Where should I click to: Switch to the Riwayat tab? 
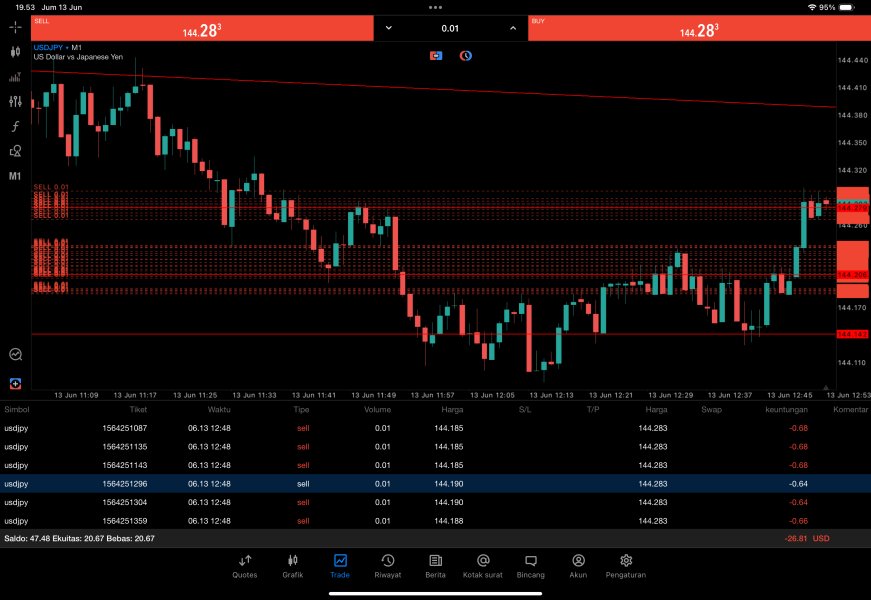pos(387,566)
